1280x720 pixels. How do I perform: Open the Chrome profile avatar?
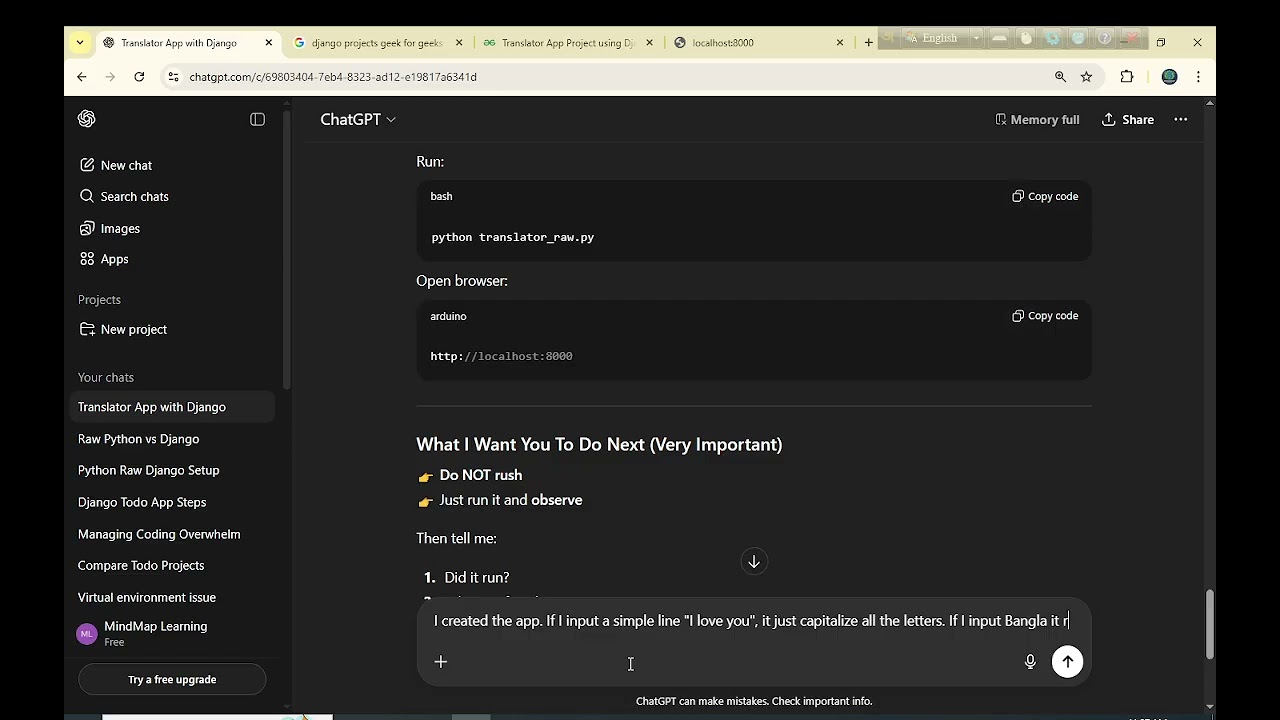pos(1169,76)
